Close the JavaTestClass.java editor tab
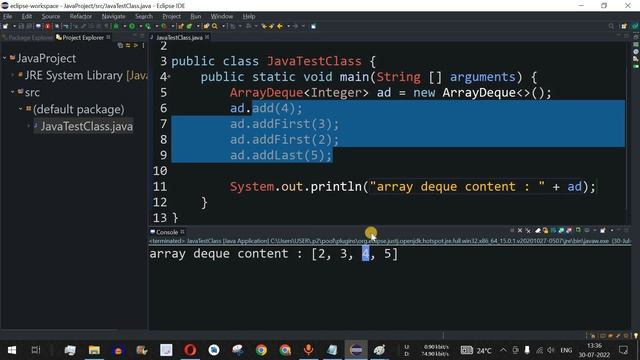 click(207, 37)
